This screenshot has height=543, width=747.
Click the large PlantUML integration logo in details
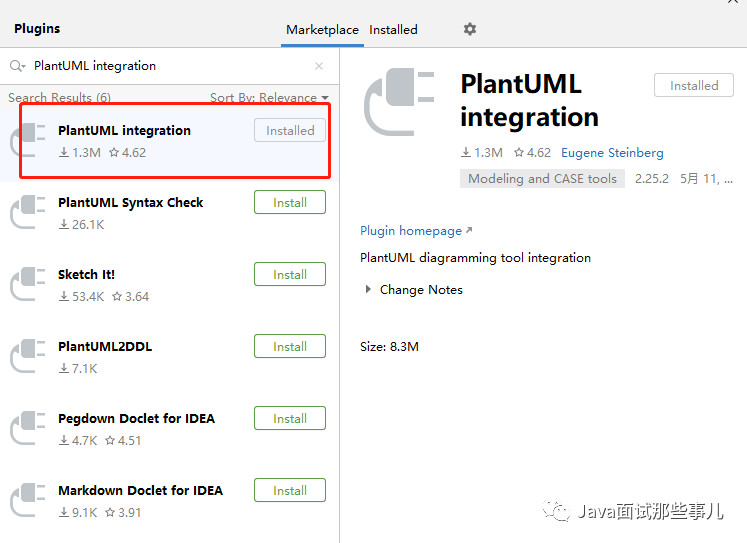tap(399, 102)
